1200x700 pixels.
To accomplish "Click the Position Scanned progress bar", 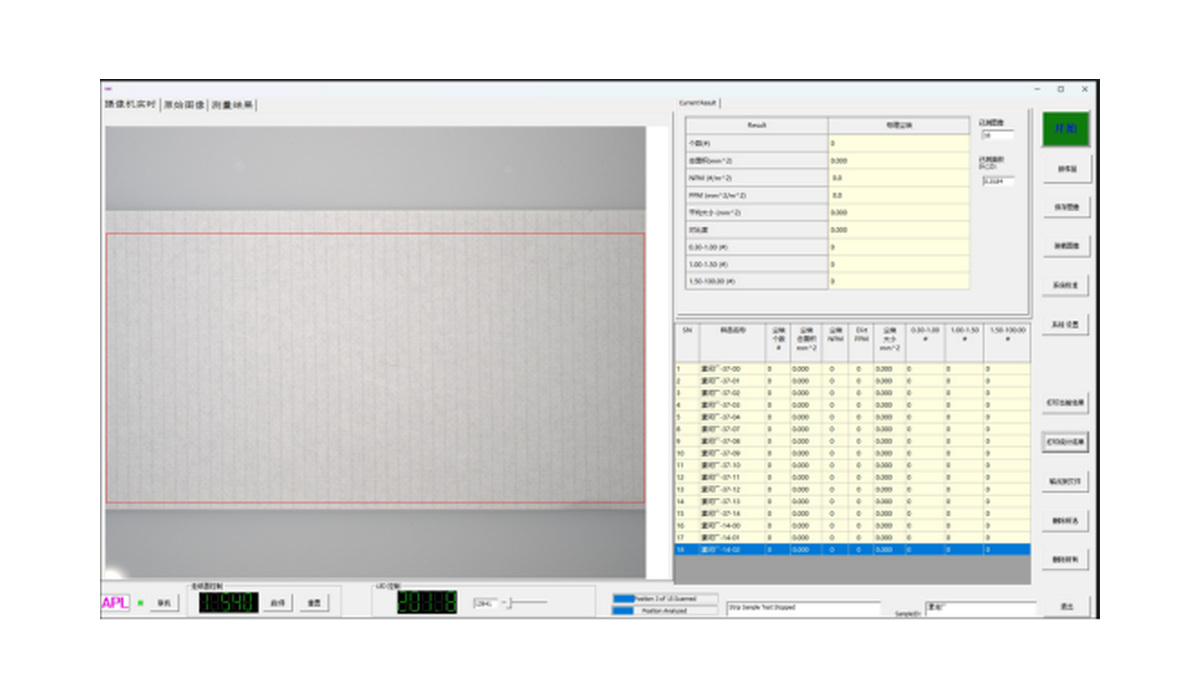I will 665,598.
